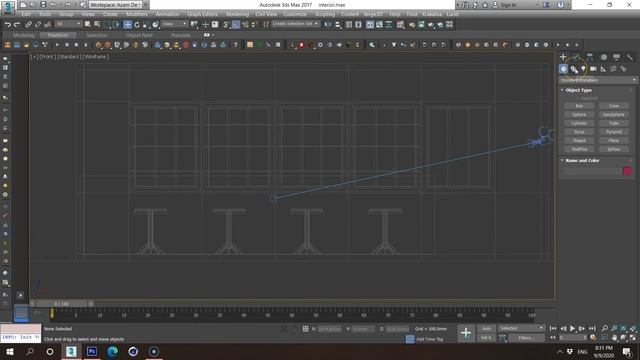Click the Undo arrow in main toolbar
The width and height of the screenshot is (640, 360).
tap(7, 24)
